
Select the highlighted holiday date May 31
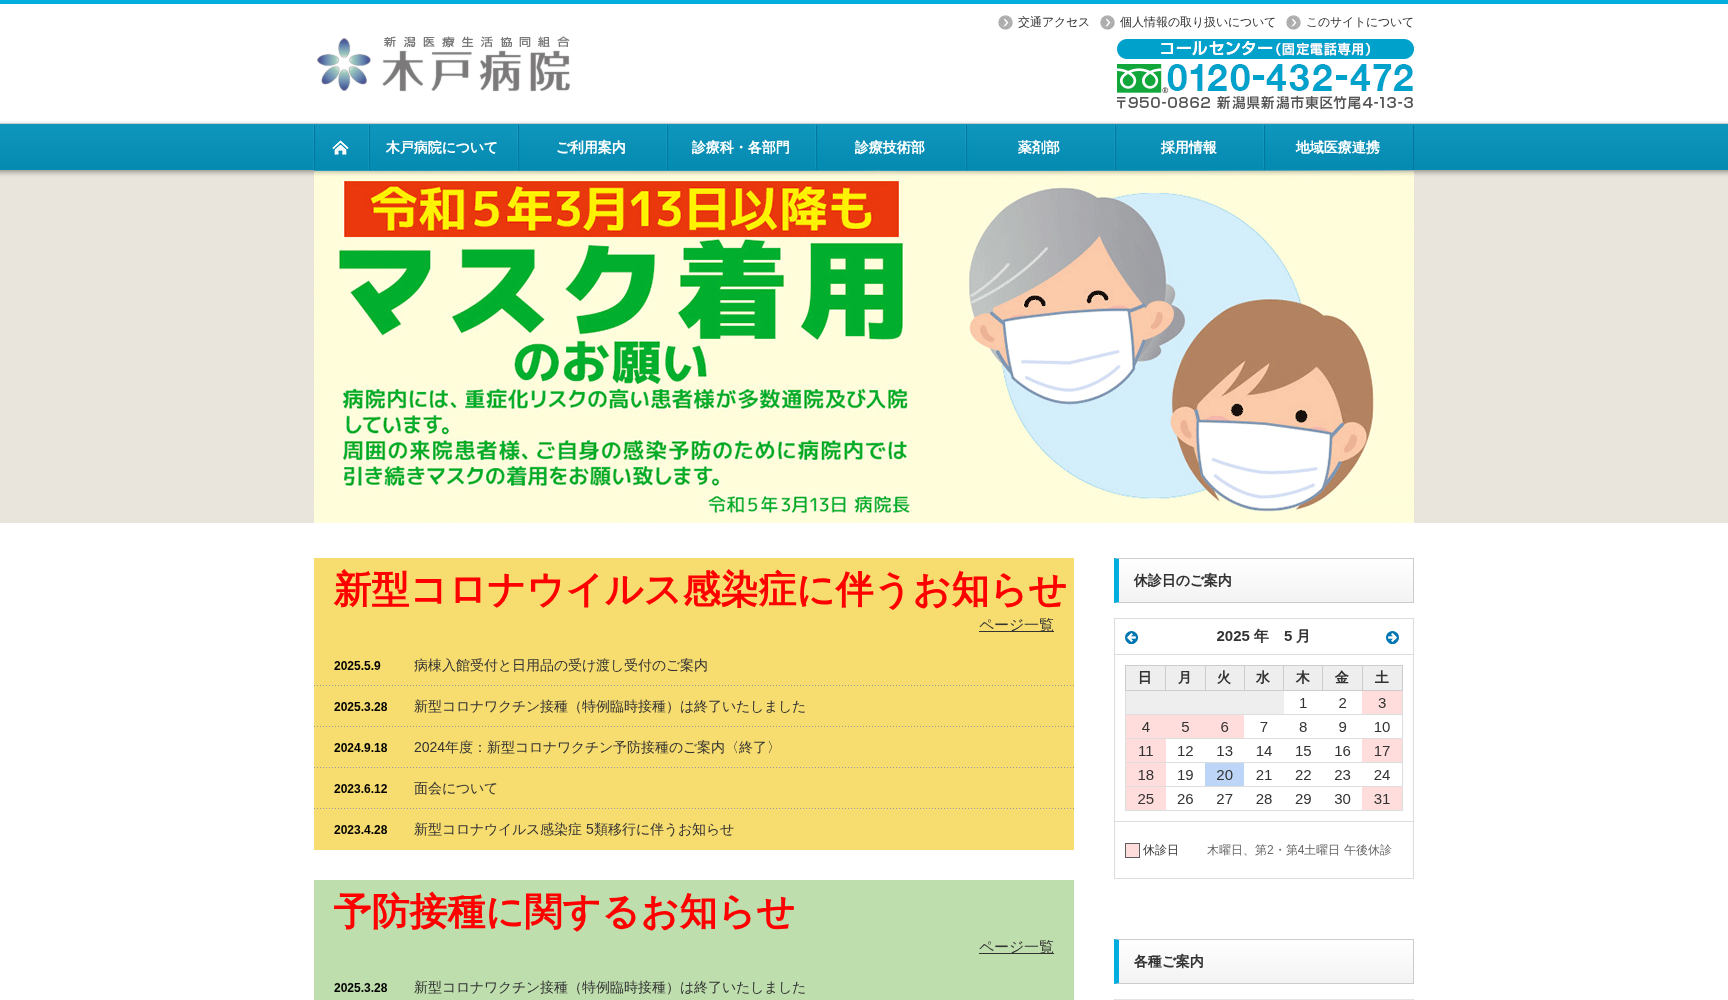1382,798
